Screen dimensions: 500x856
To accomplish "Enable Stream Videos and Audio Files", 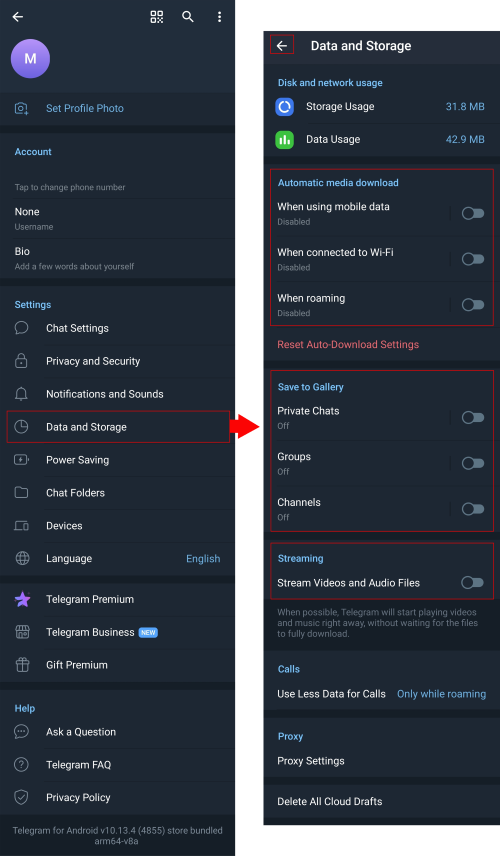I will (x=473, y=582).
